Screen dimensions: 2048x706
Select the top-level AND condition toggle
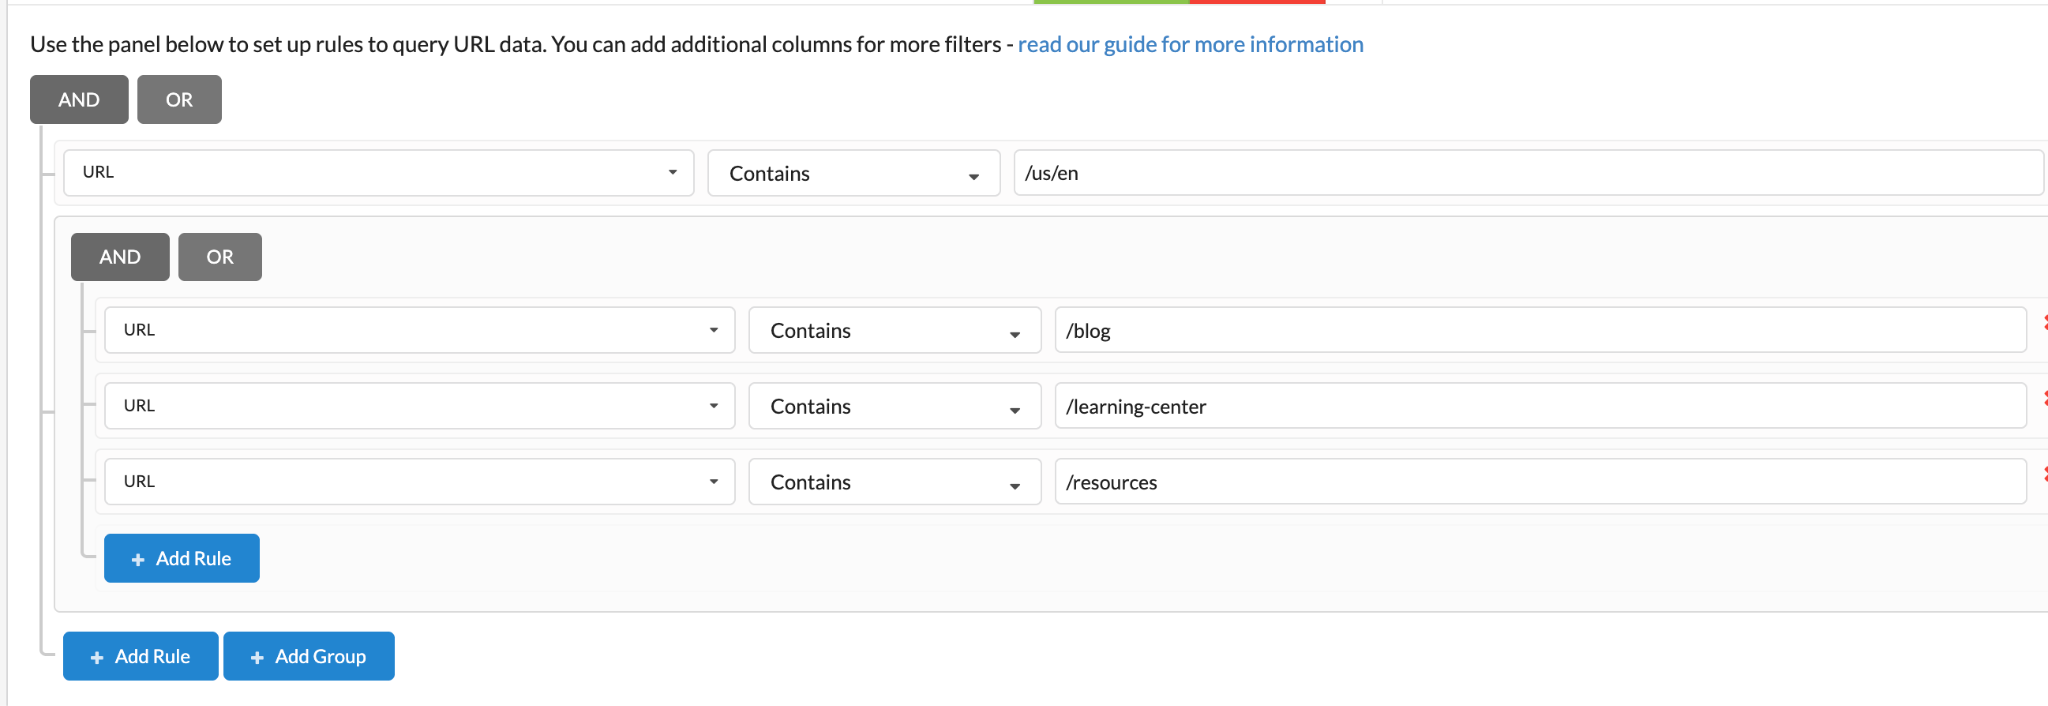point(79,100)
